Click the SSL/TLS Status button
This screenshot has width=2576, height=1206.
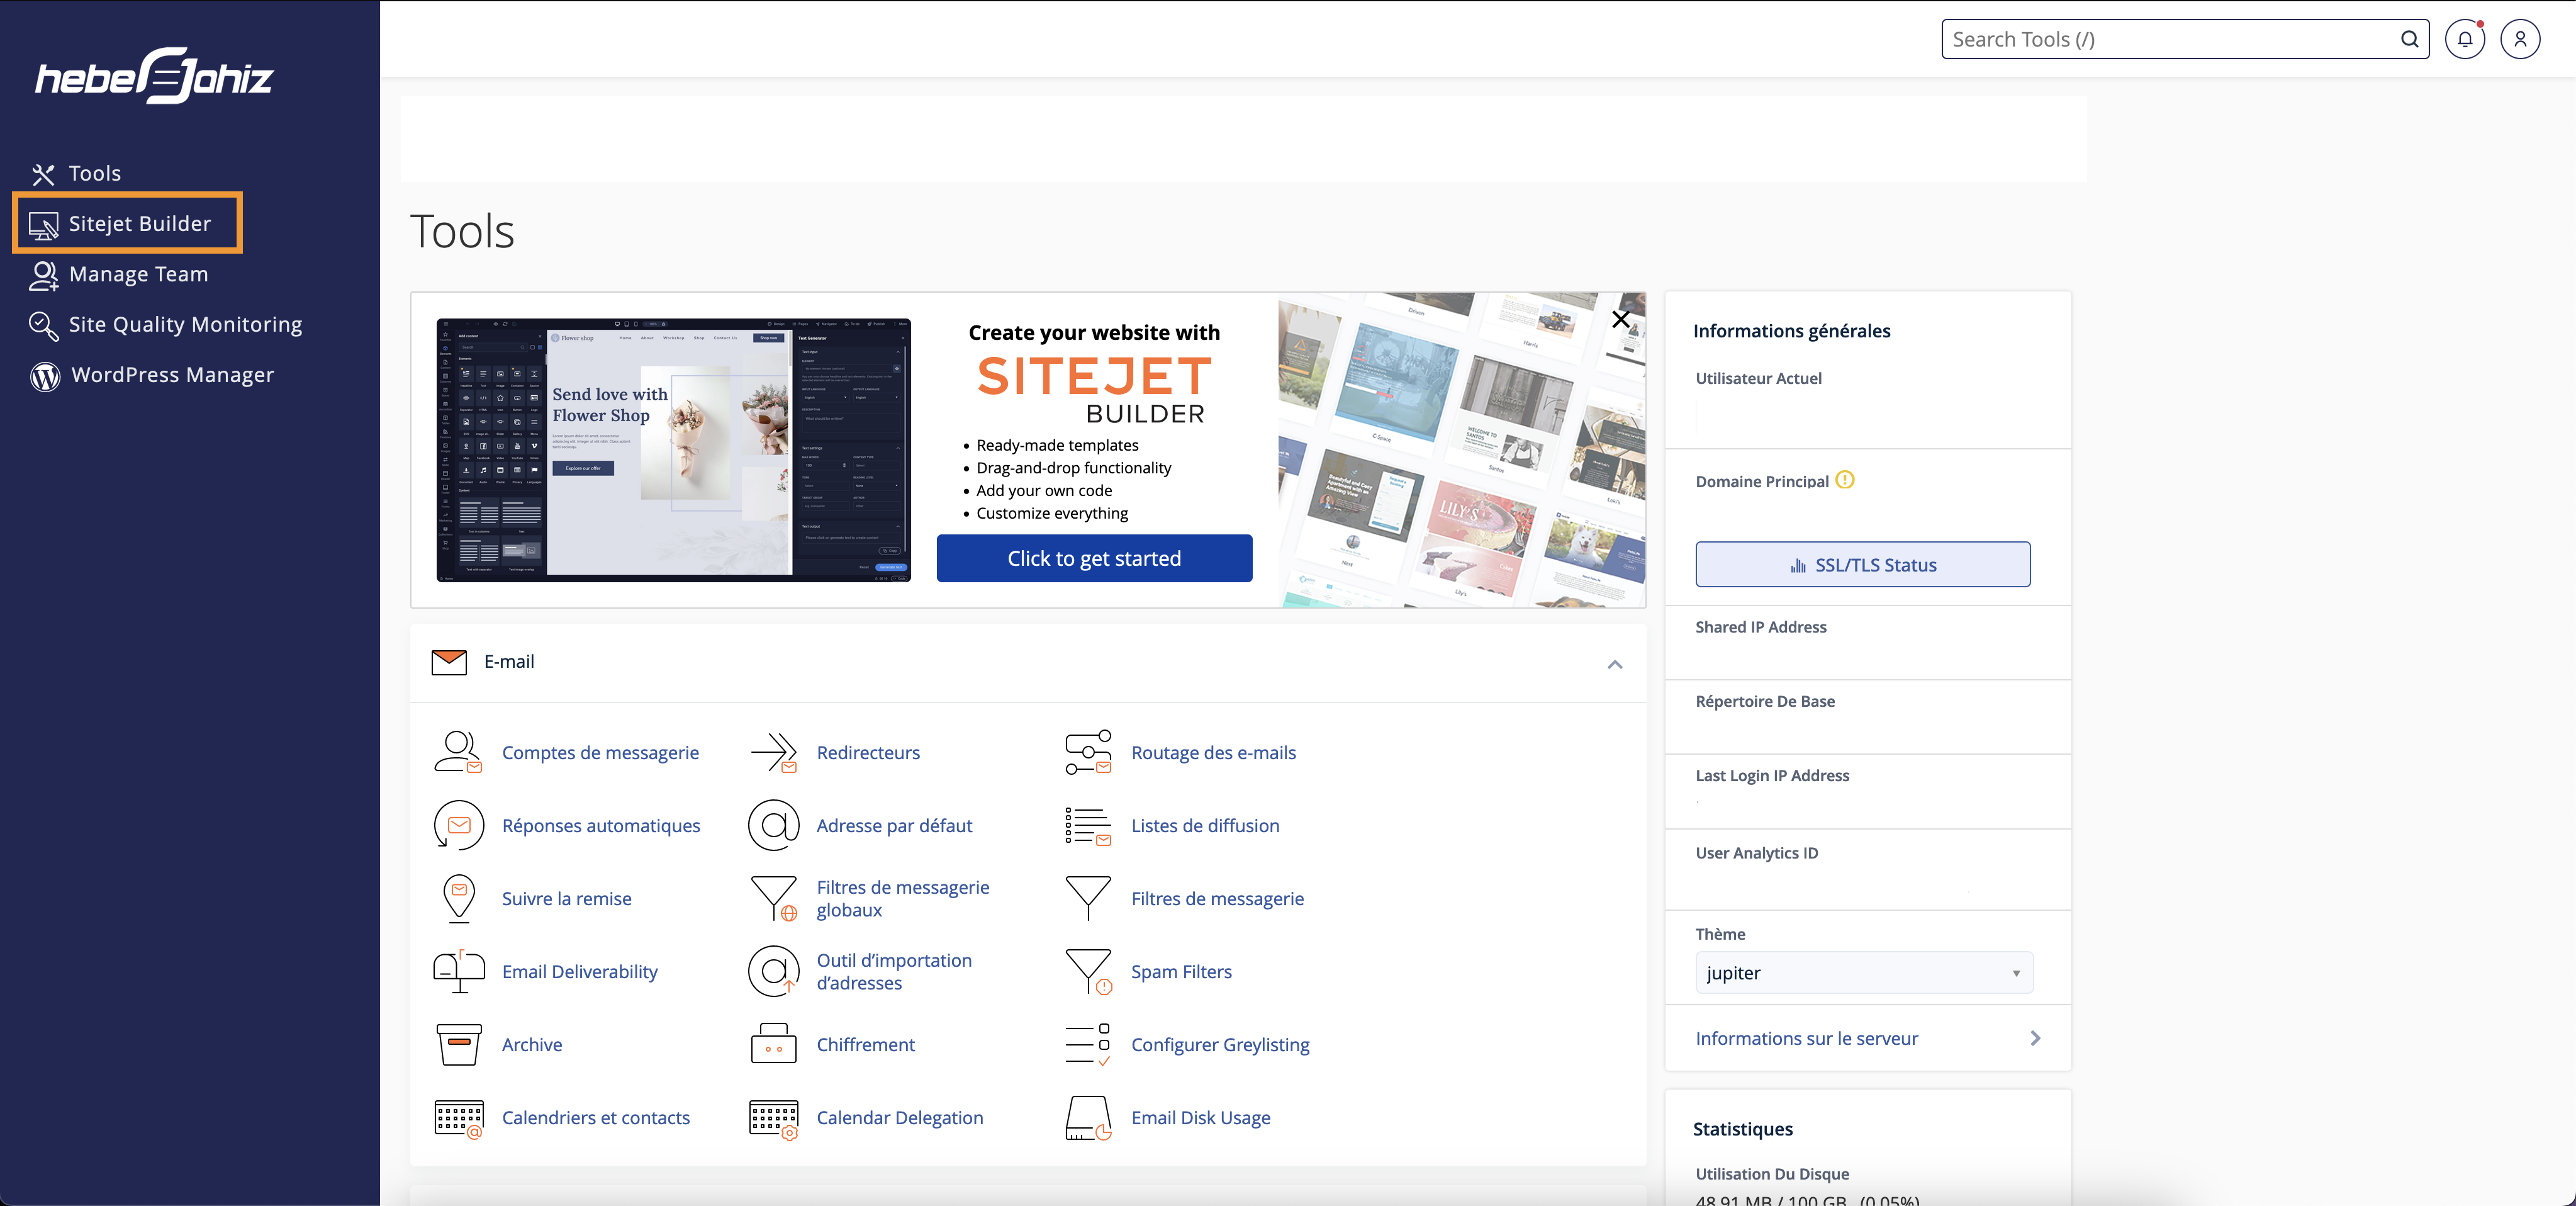[1862, 564]
